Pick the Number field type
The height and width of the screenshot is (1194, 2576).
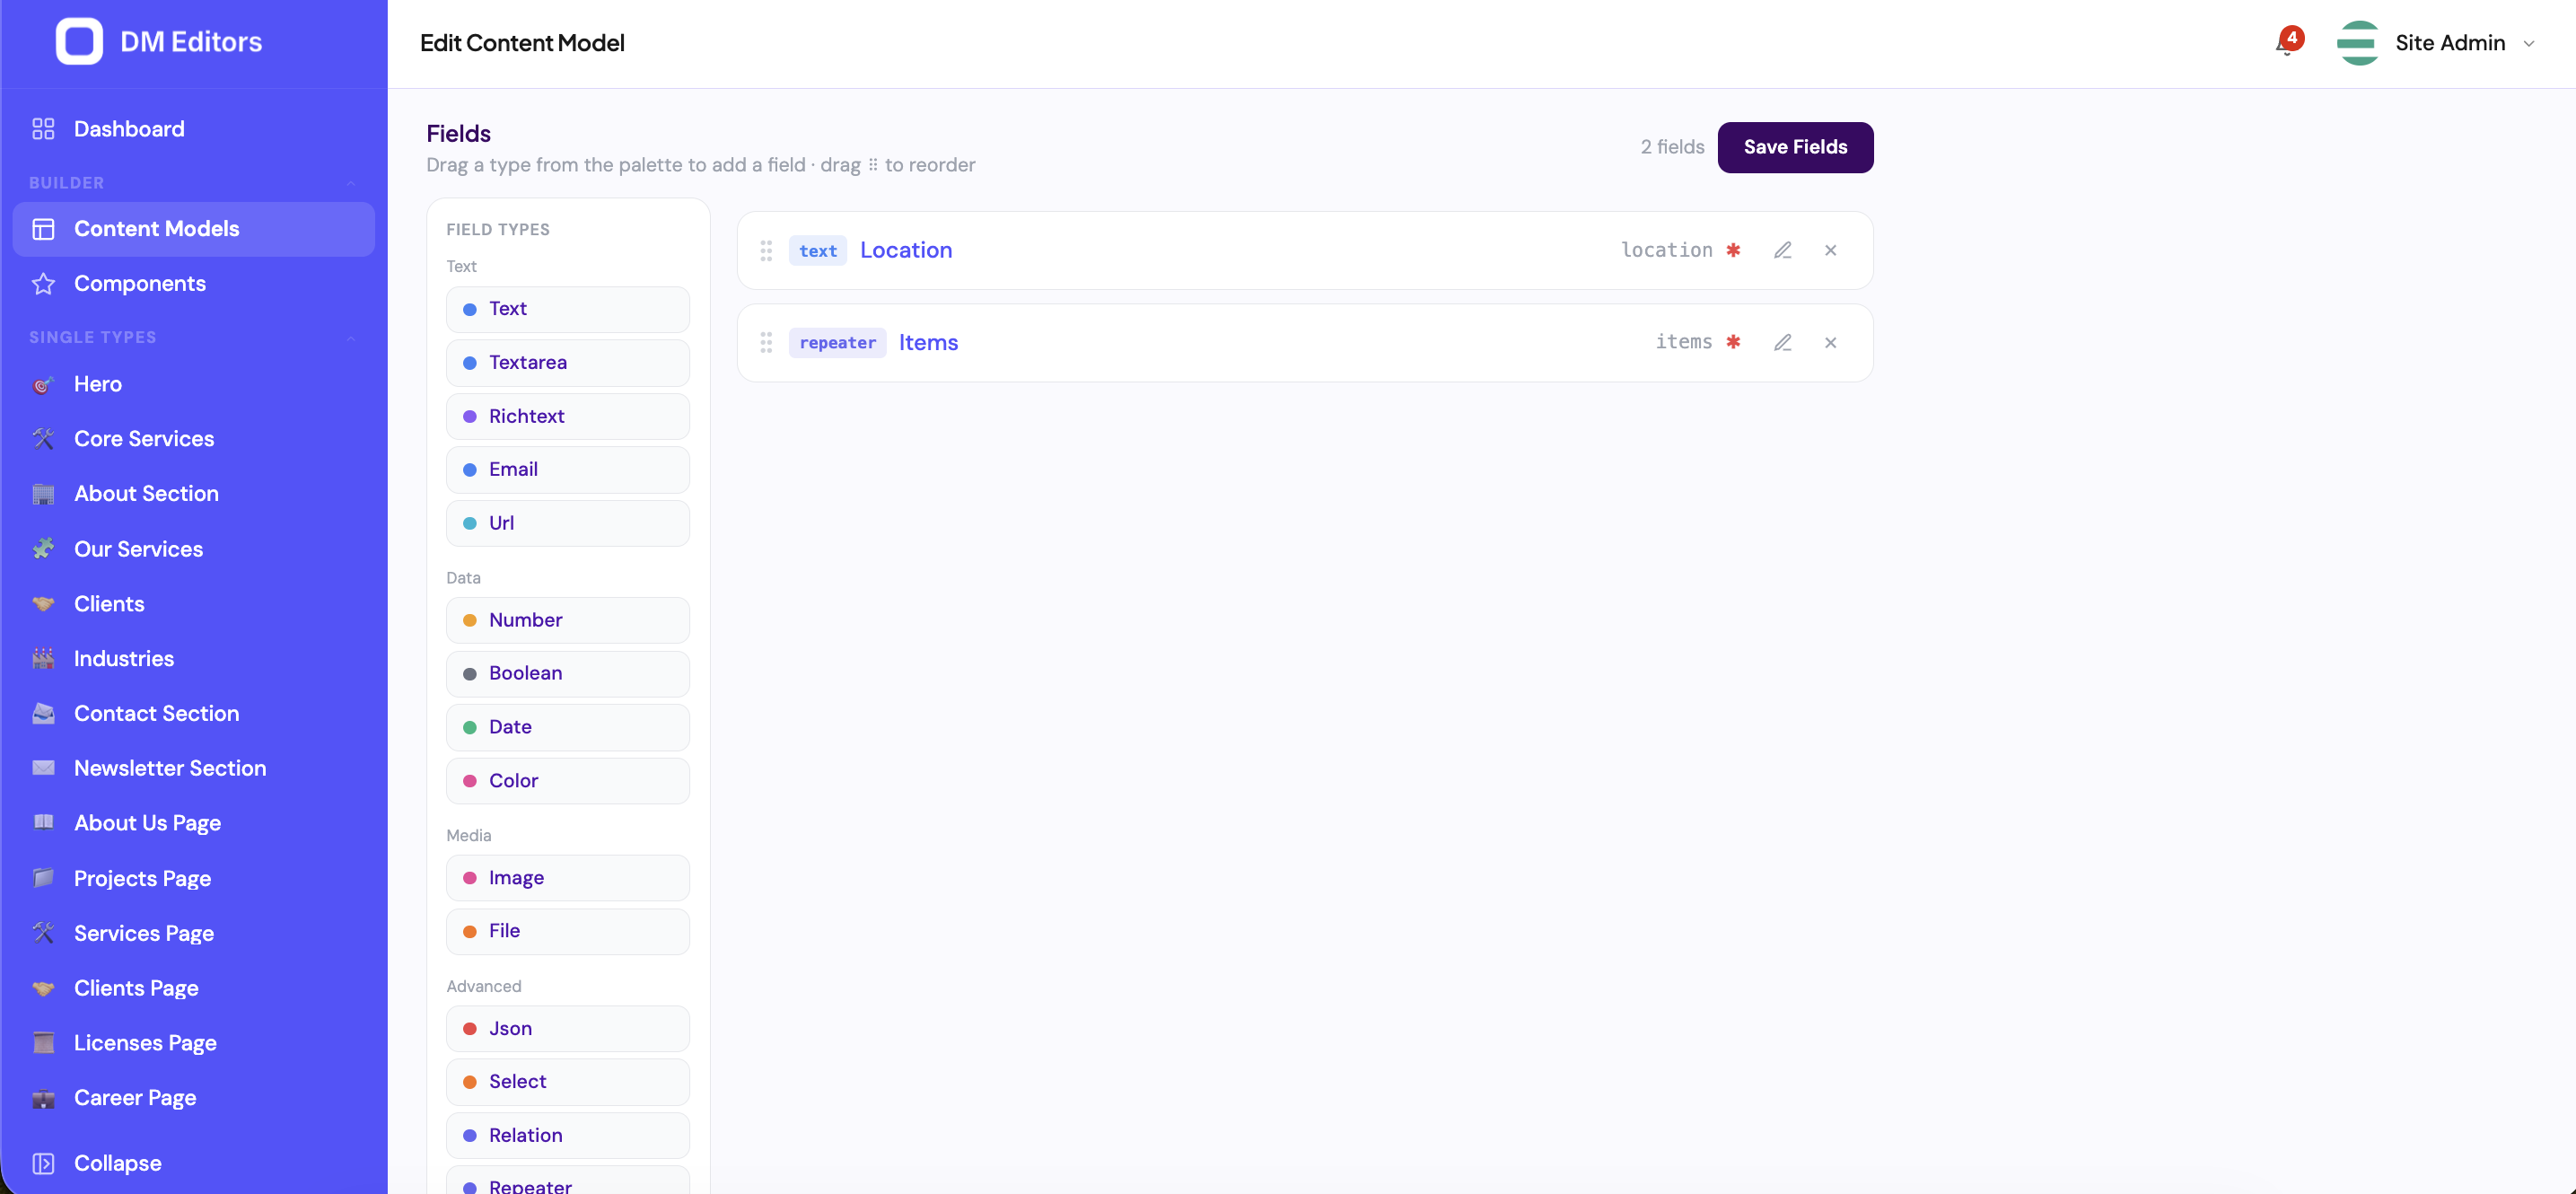(x=568, y=621)
